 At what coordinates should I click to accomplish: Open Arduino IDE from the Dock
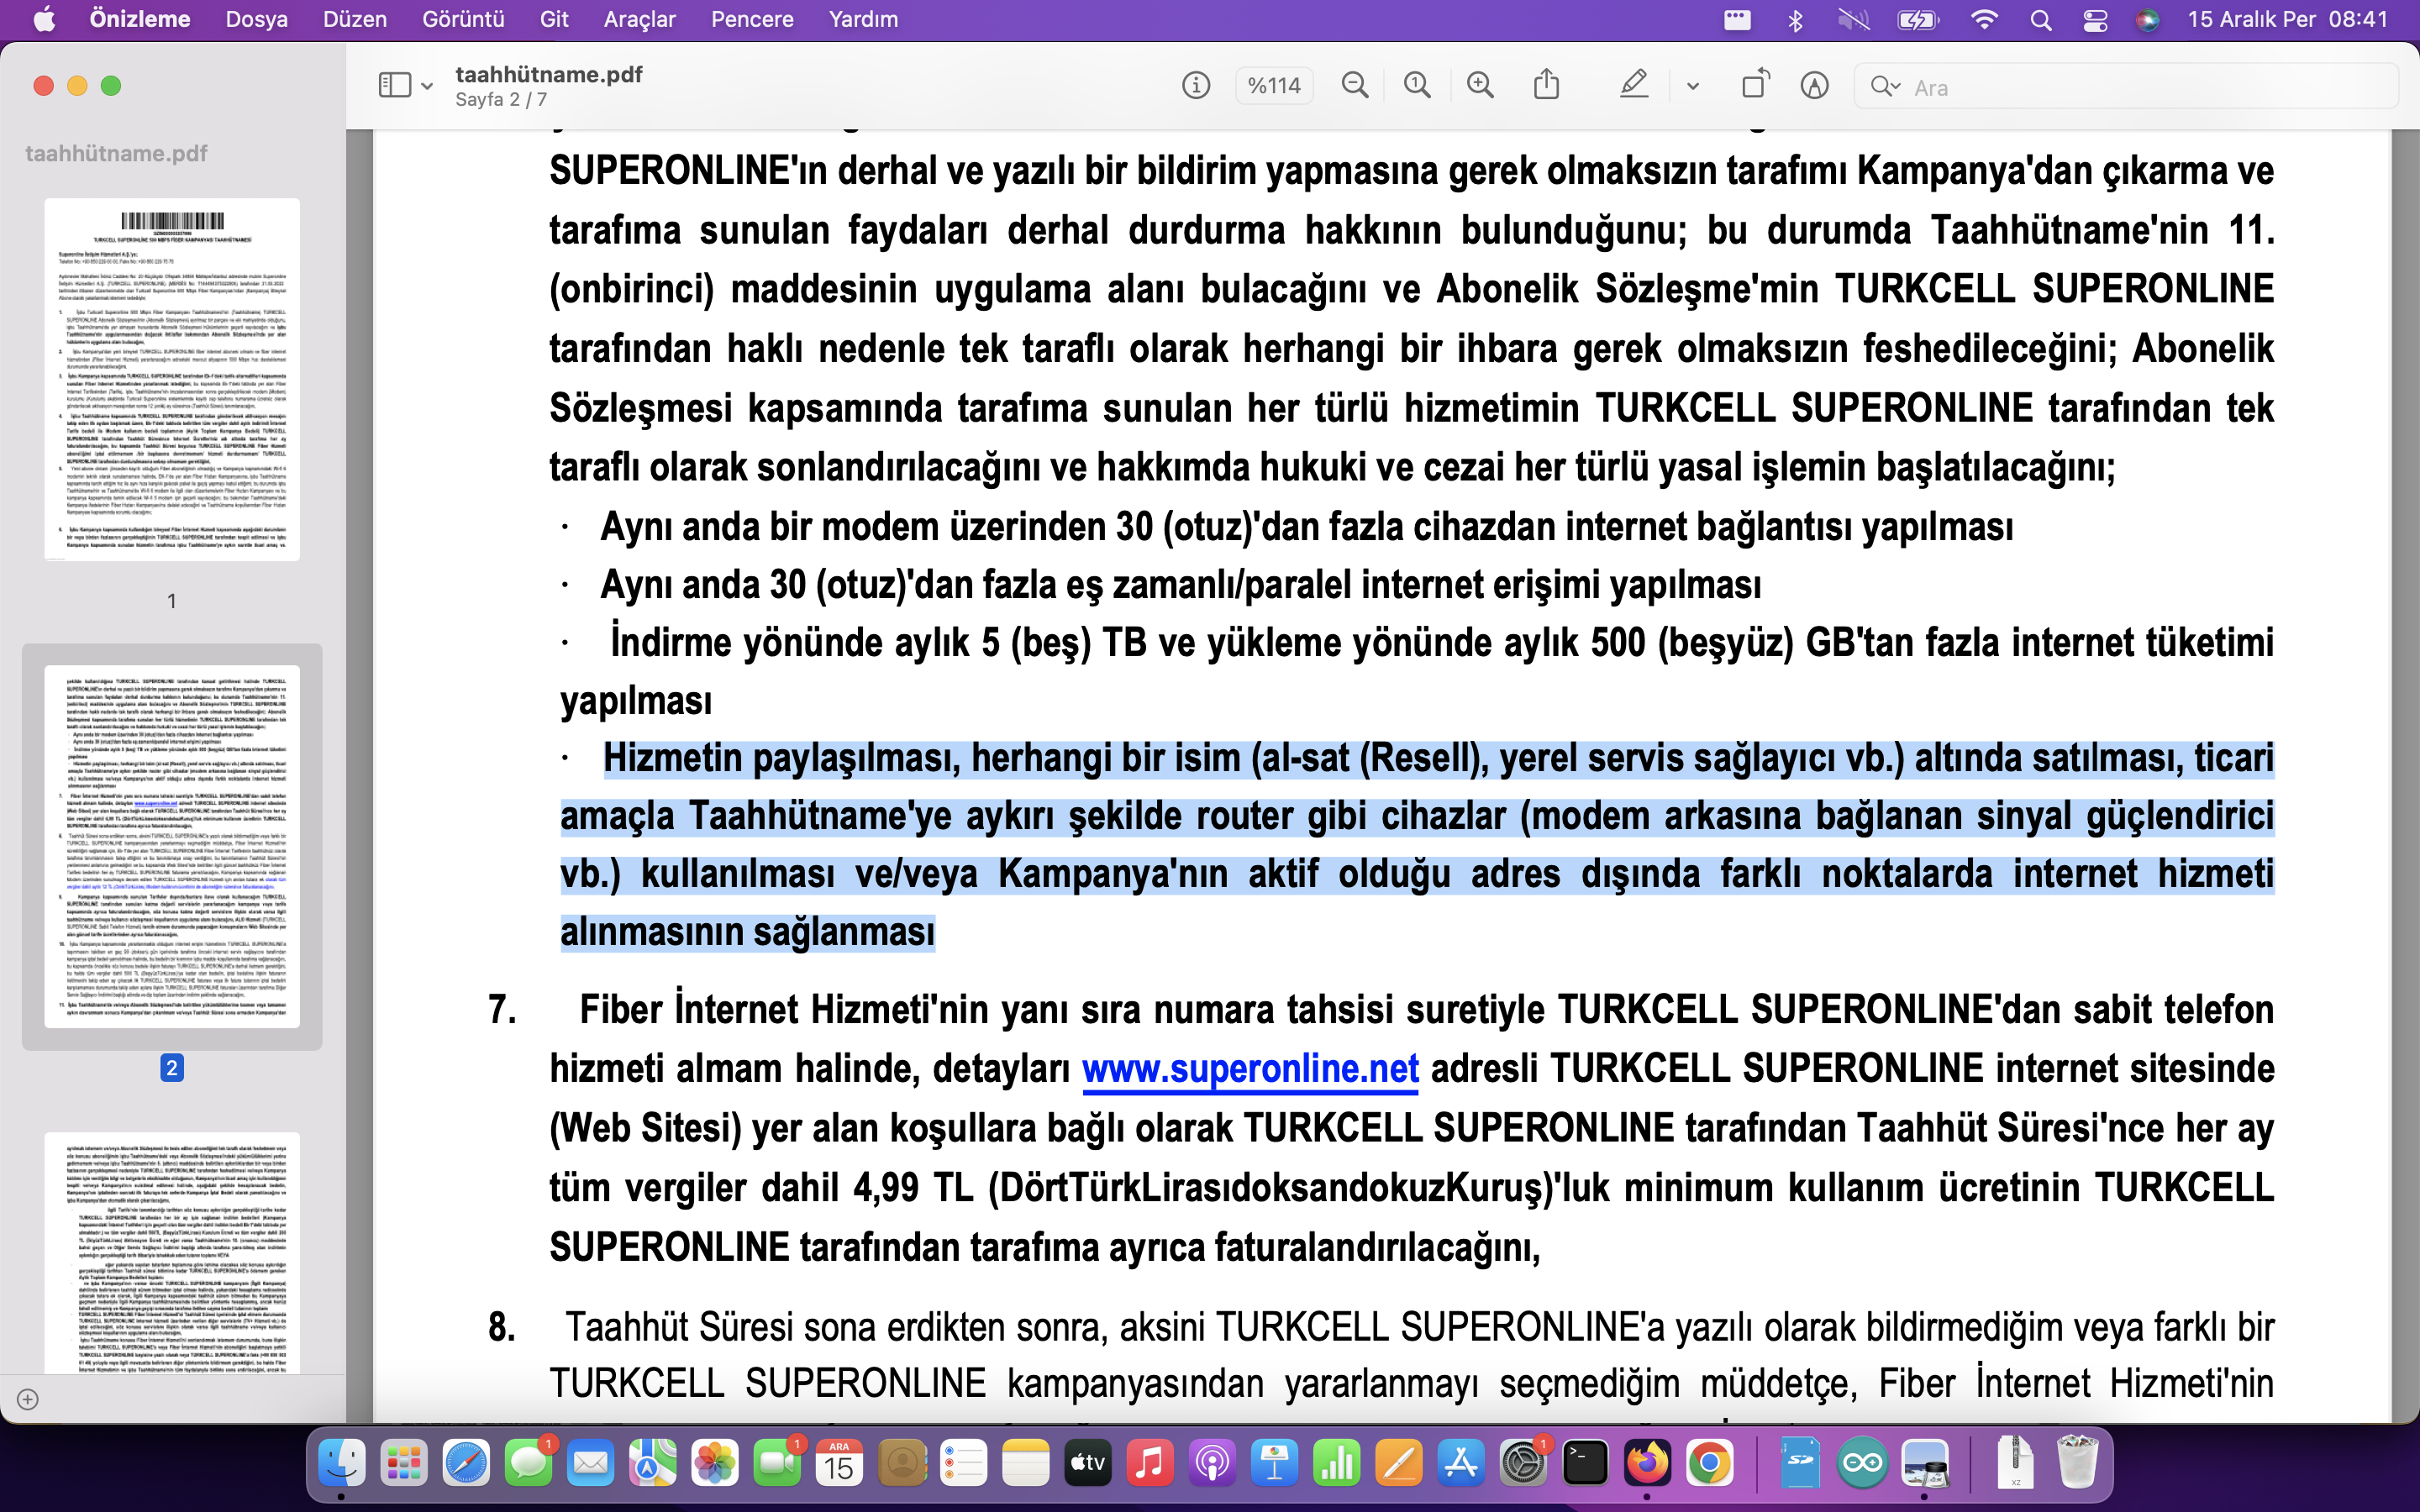coord(1862,1463)
